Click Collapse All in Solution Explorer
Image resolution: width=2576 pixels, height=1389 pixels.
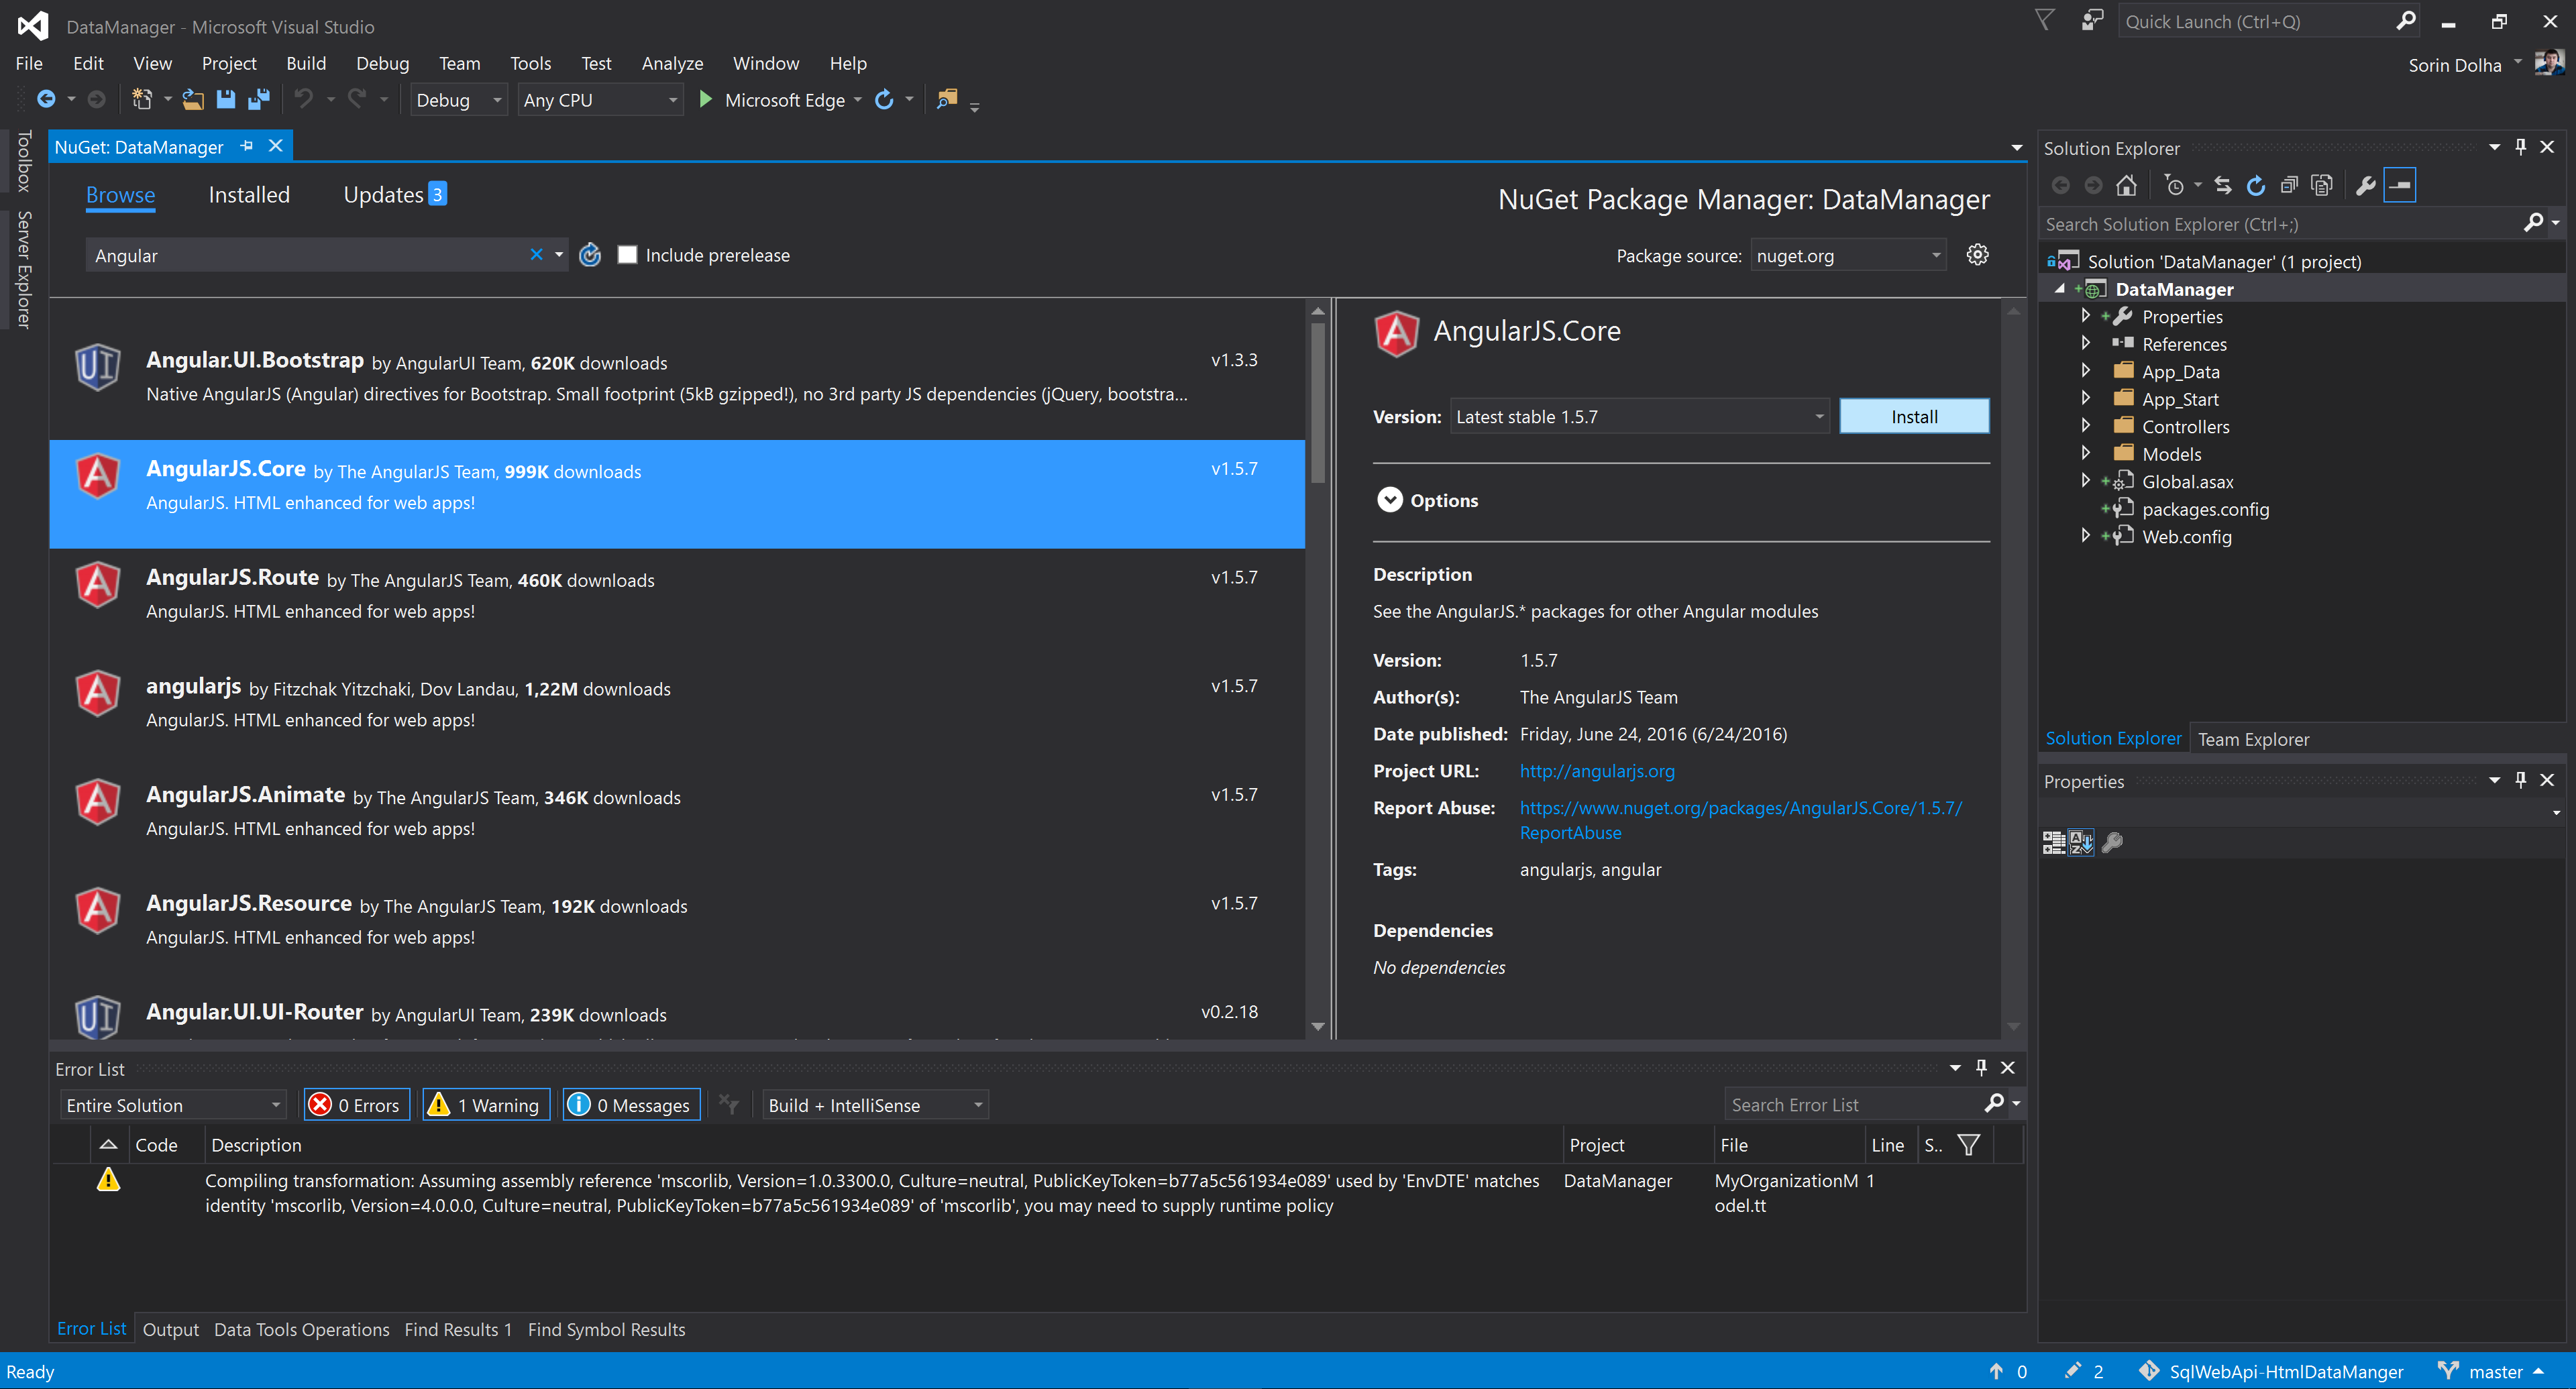click(x=2288, y=185)
